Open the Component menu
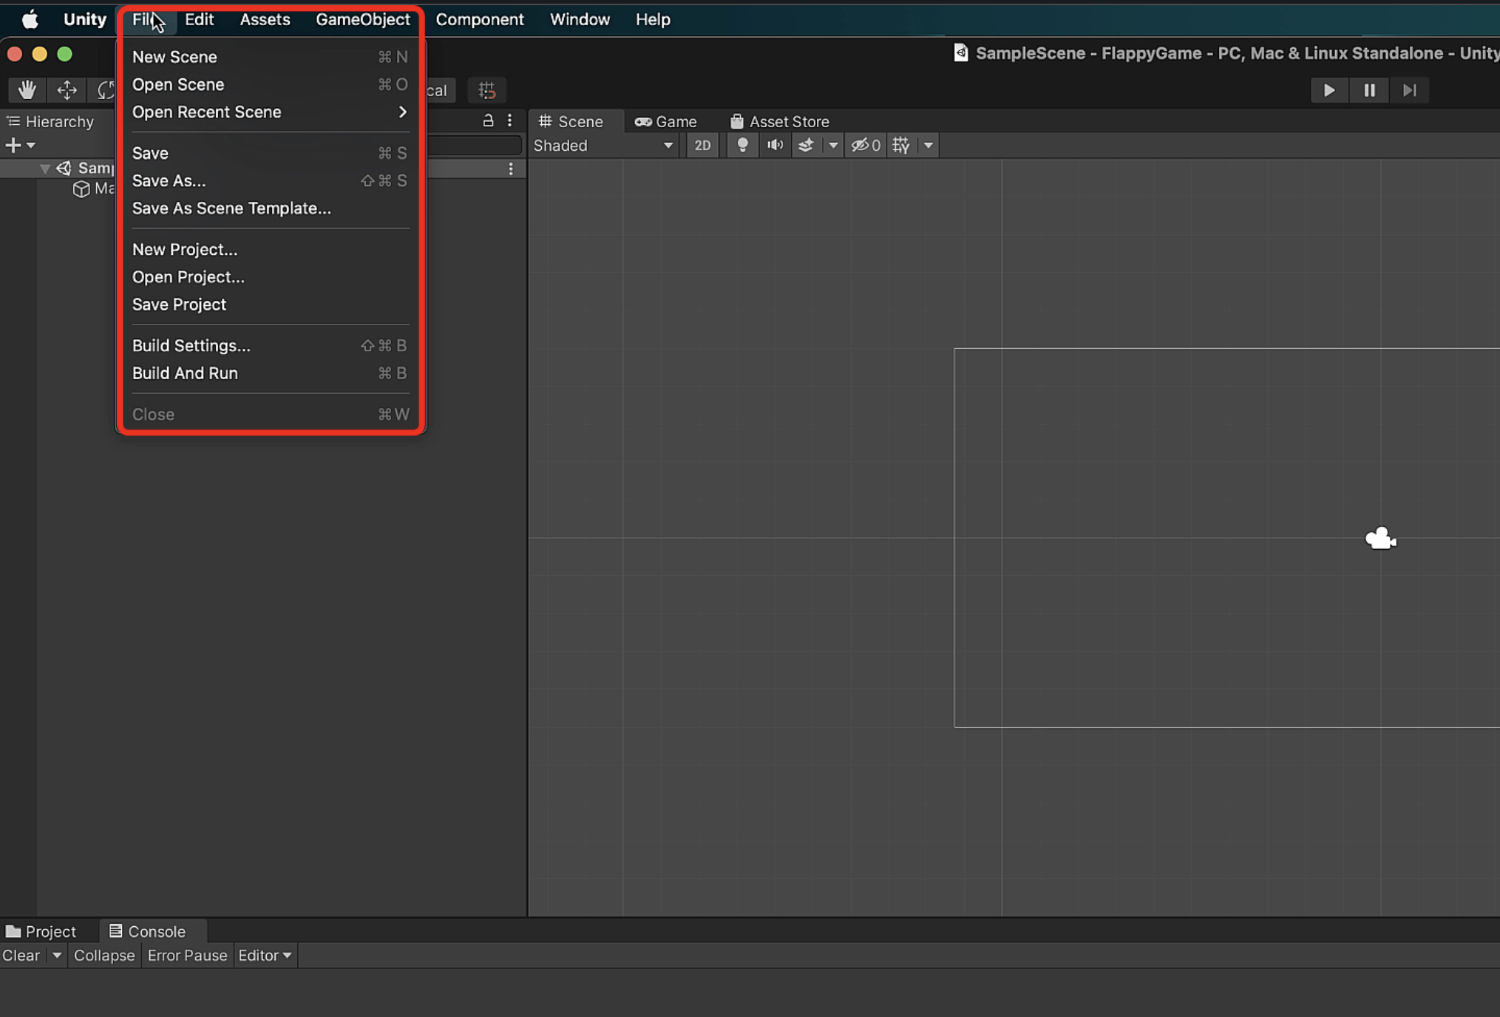This screenshot has width=1500, height=1017. pyautogui.click(x=480, y=19)
